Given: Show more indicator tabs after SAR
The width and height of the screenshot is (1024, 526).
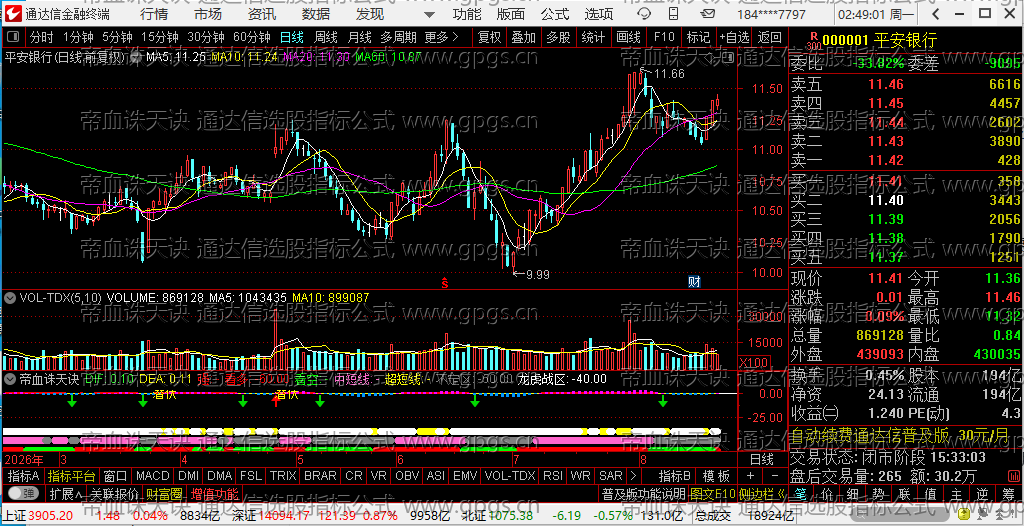Looking at the screenshot, I should (632, 475).
